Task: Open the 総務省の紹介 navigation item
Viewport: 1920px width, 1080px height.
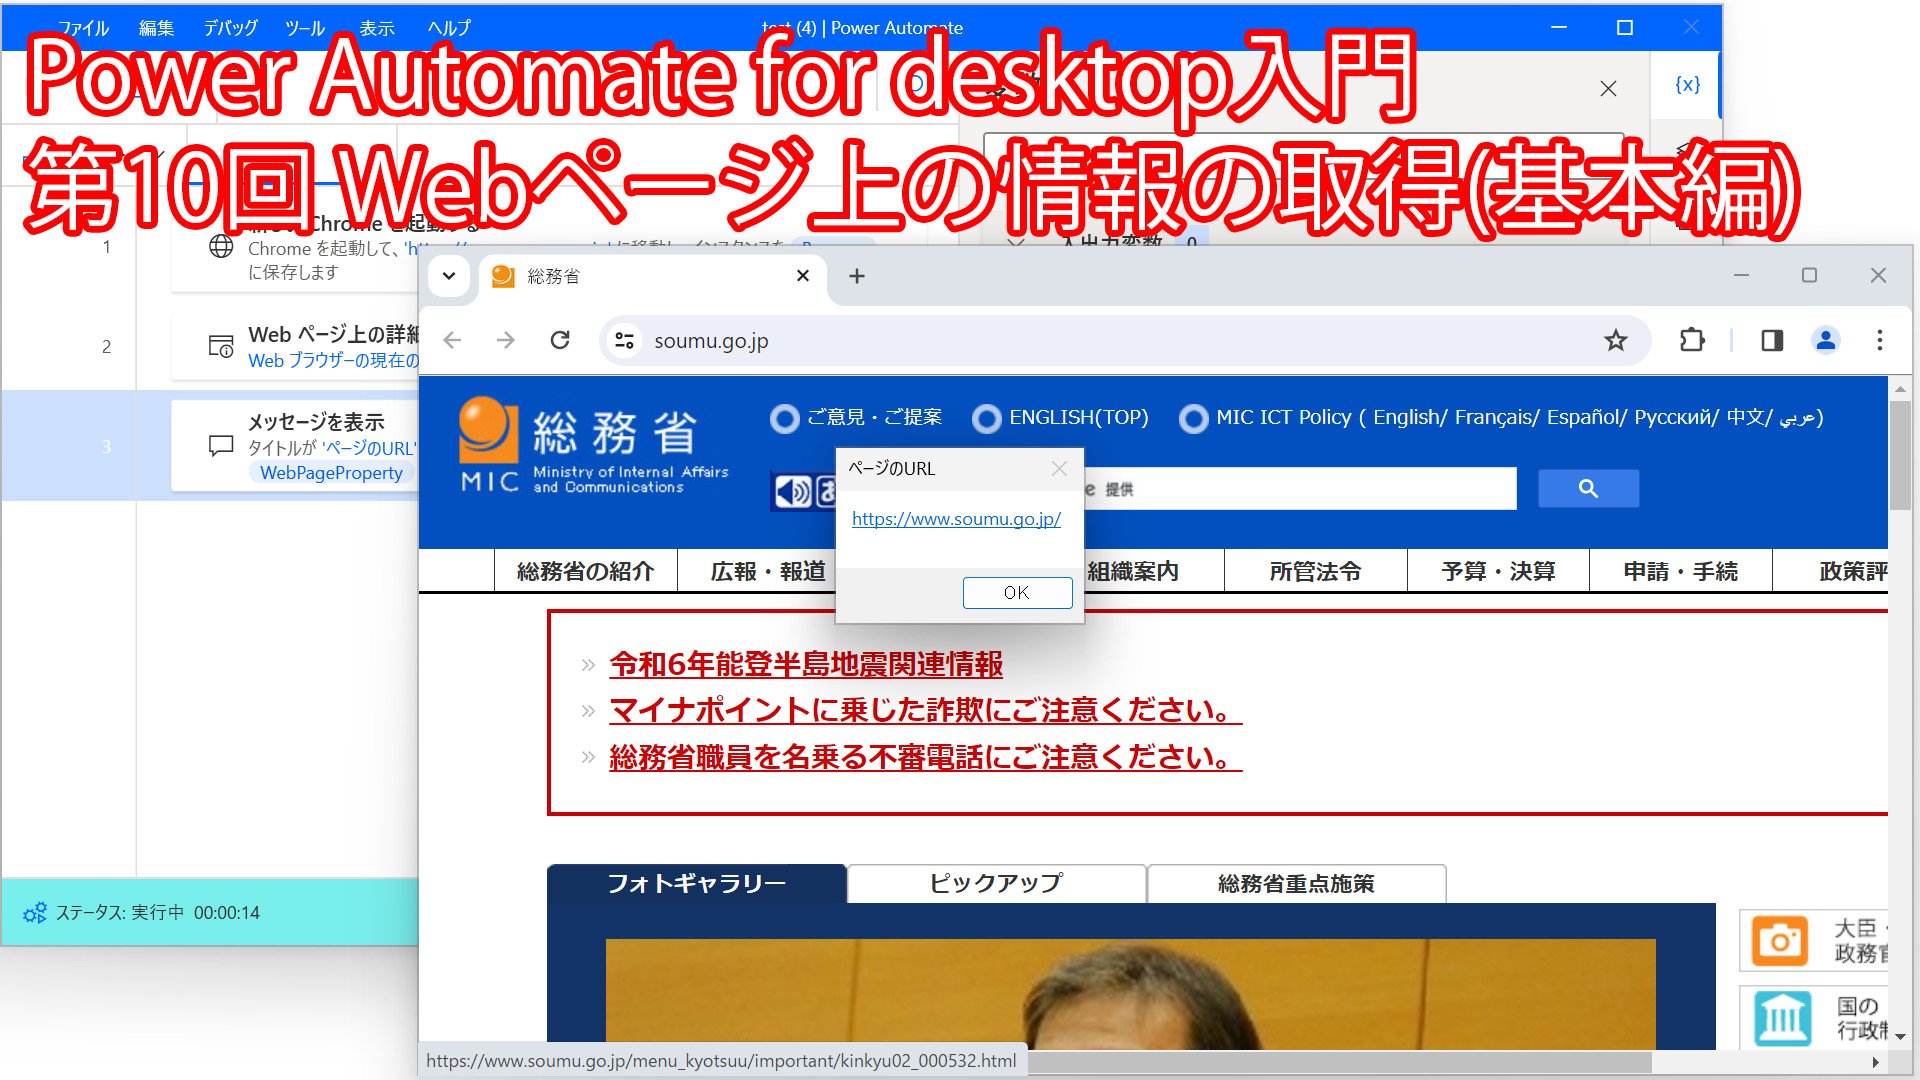Action: pos(586,571)
